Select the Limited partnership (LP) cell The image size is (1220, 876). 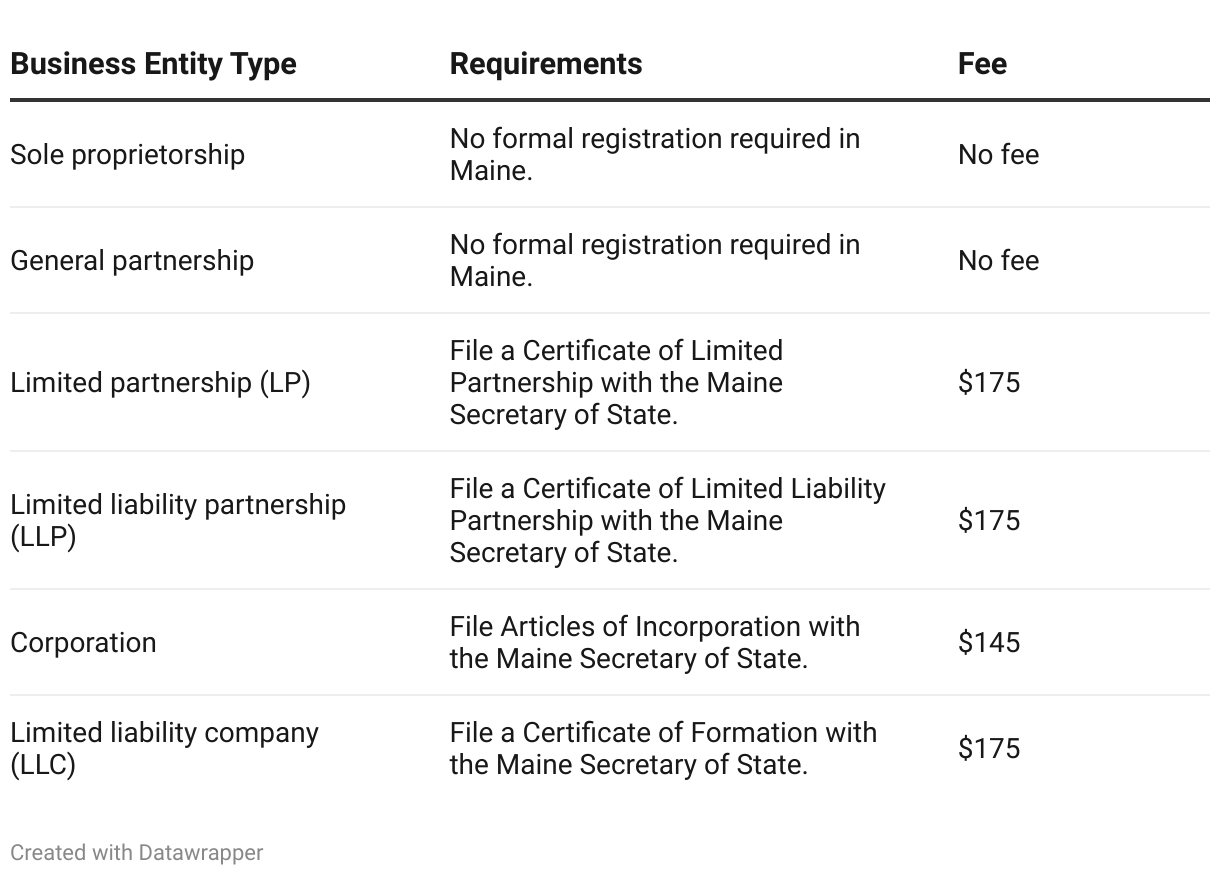tap(160, 383)
